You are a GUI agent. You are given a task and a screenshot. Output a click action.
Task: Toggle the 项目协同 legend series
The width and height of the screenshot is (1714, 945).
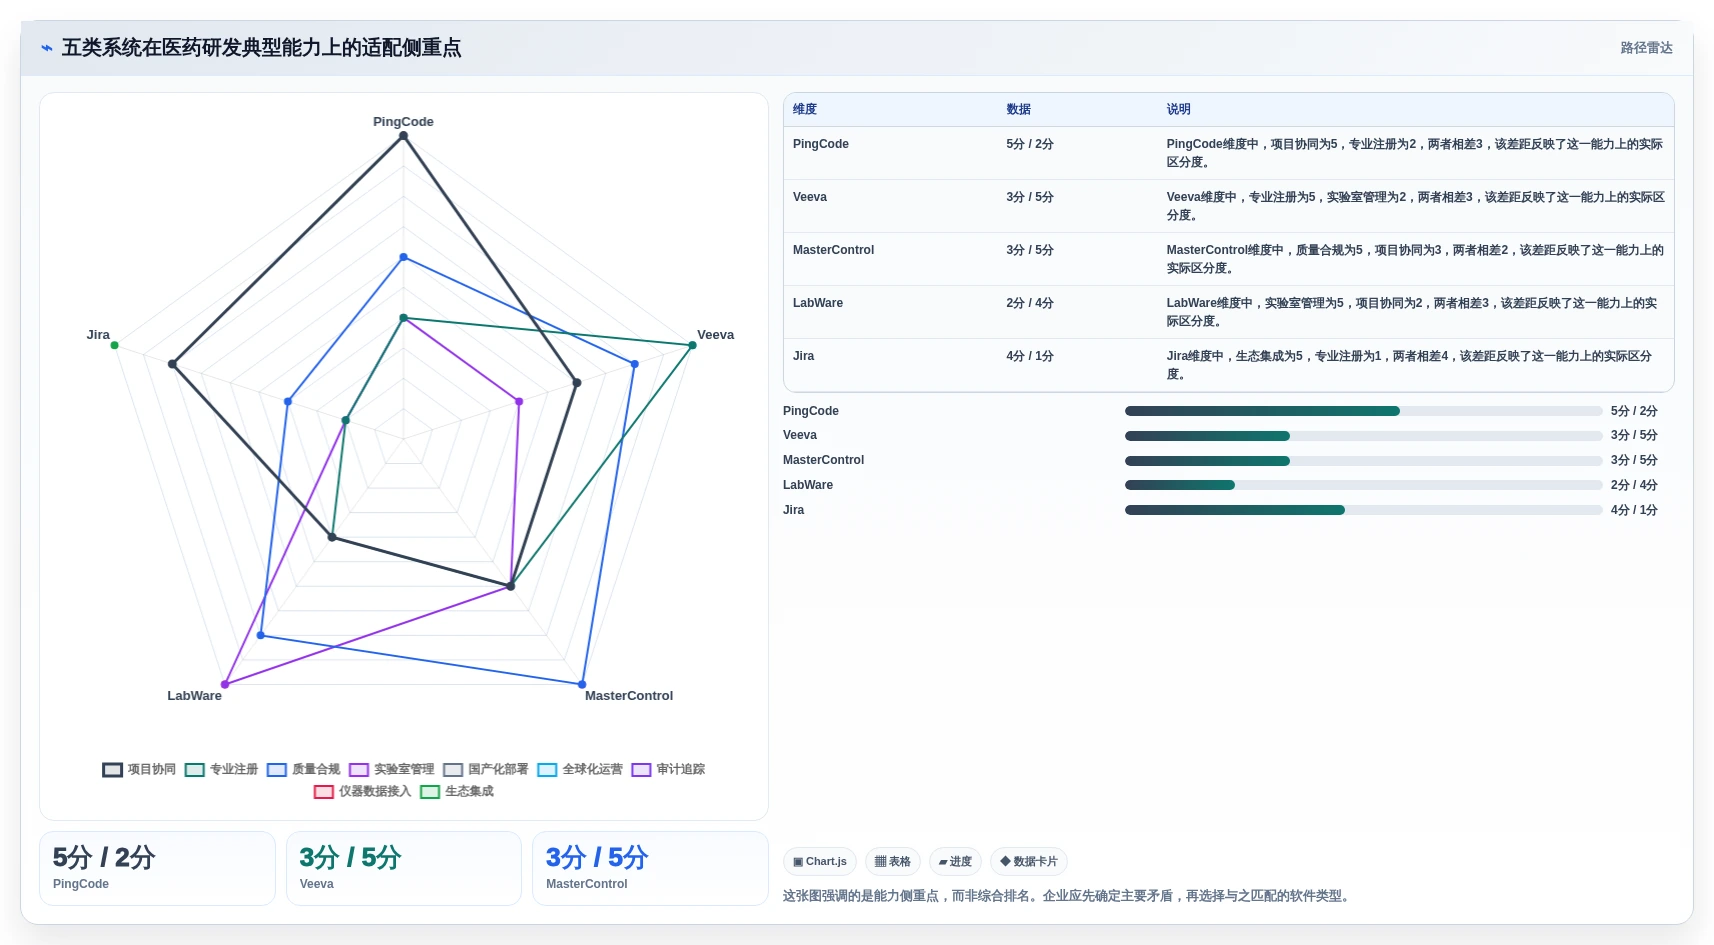139,769
